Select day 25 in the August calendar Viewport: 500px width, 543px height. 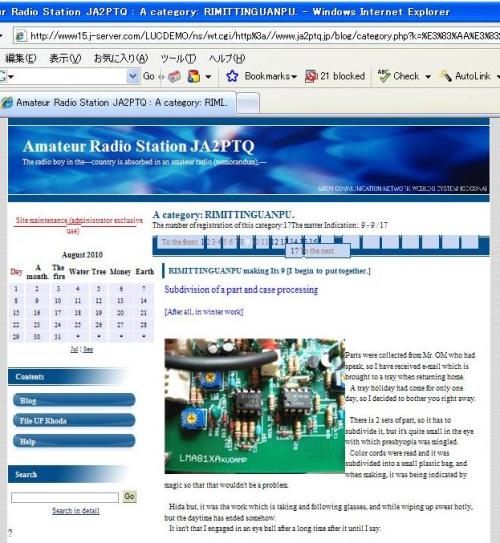pyautogui.click(x=78, y=325)
